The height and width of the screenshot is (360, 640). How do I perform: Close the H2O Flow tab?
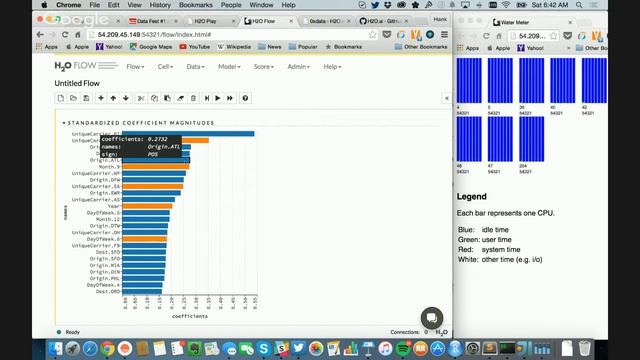291,21
